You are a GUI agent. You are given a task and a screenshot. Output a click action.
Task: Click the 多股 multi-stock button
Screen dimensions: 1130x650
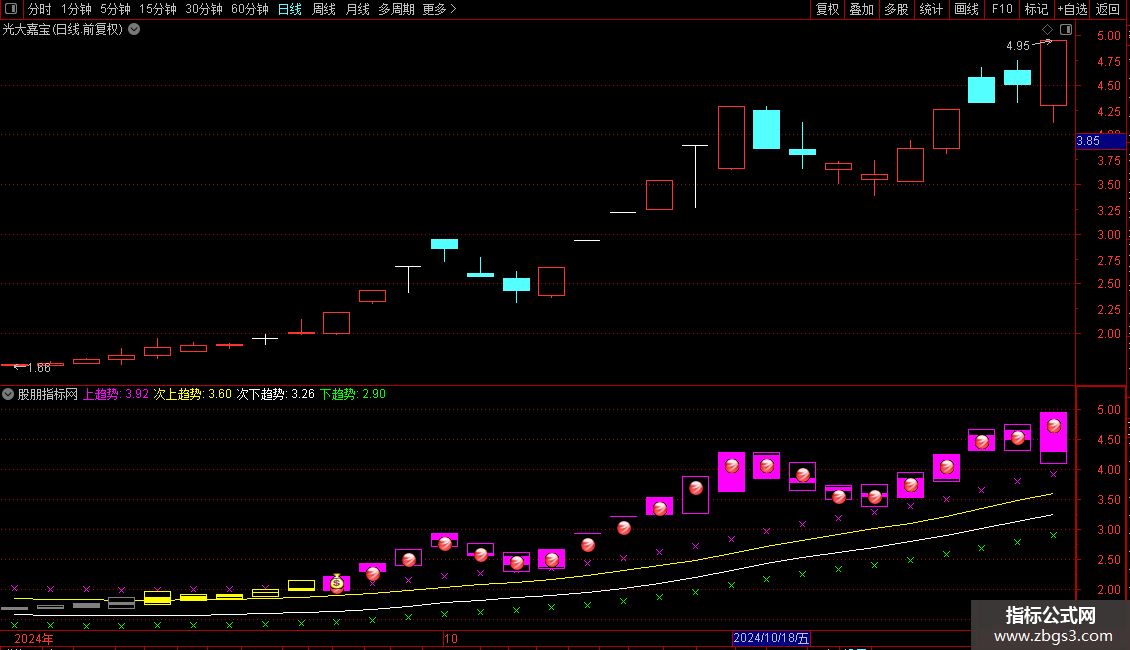(x=896, y=9)
